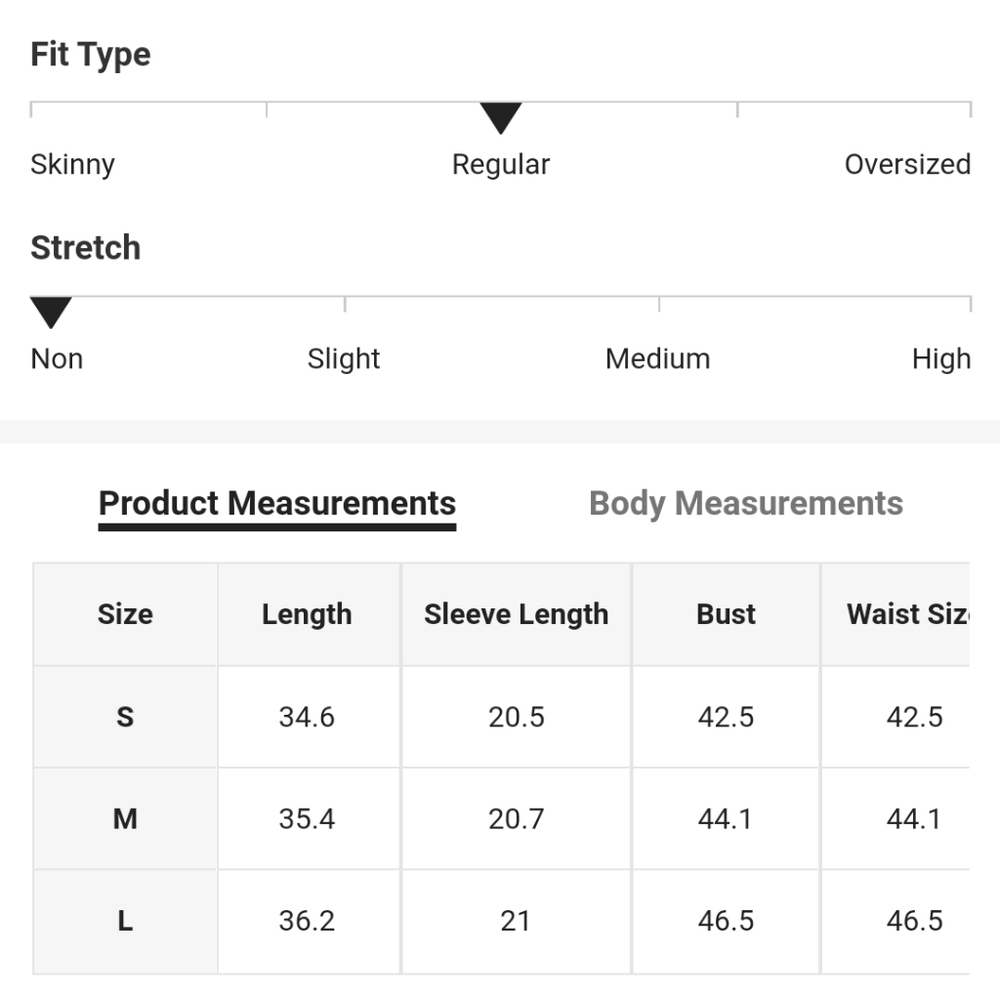Click the size L bust value 46.5
Image resolution: width=1000 pixels, height=998 pixels.
pos(726,921)
